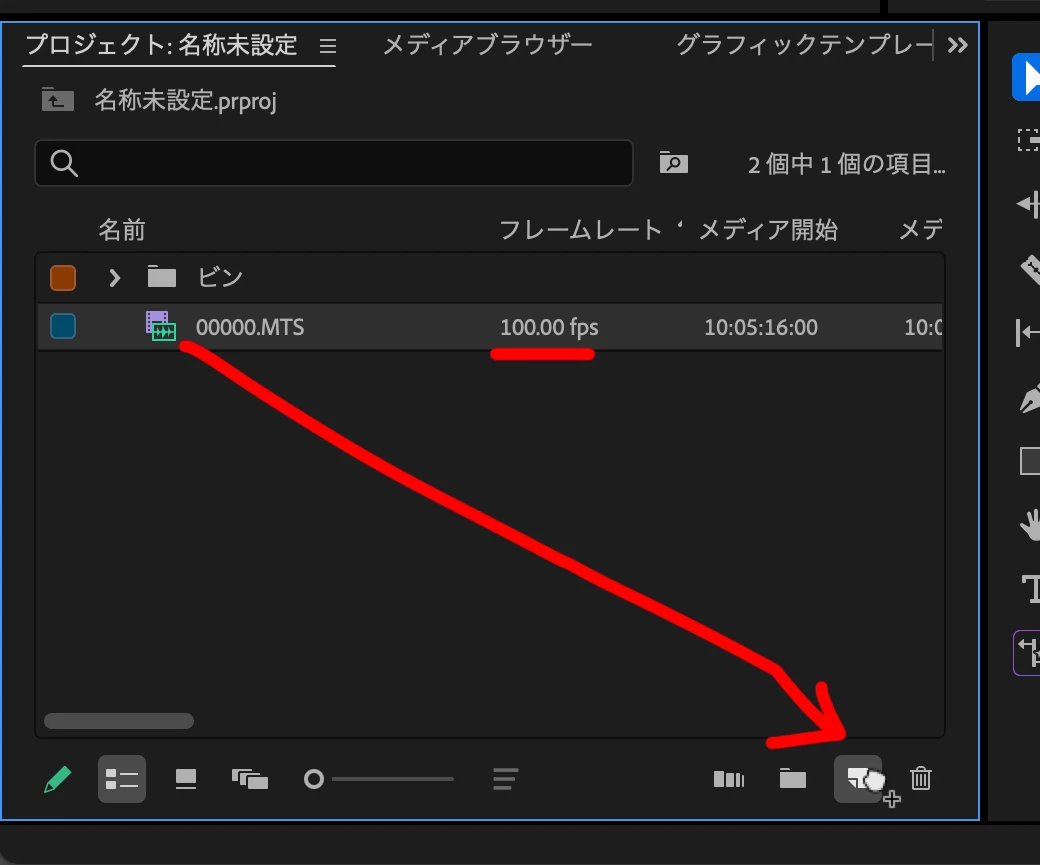Open the Project panel hamburger menu

pyautogui.click(x=328, y=46)
